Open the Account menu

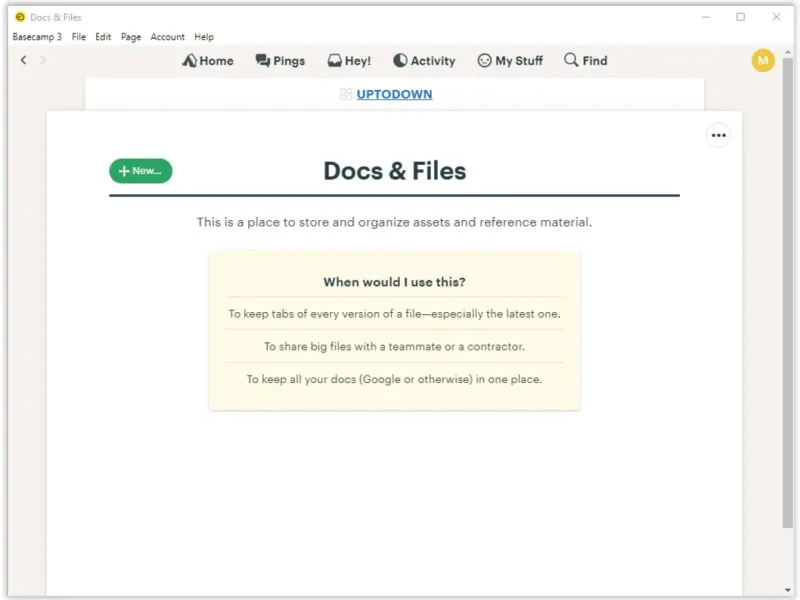pos(167,37)
